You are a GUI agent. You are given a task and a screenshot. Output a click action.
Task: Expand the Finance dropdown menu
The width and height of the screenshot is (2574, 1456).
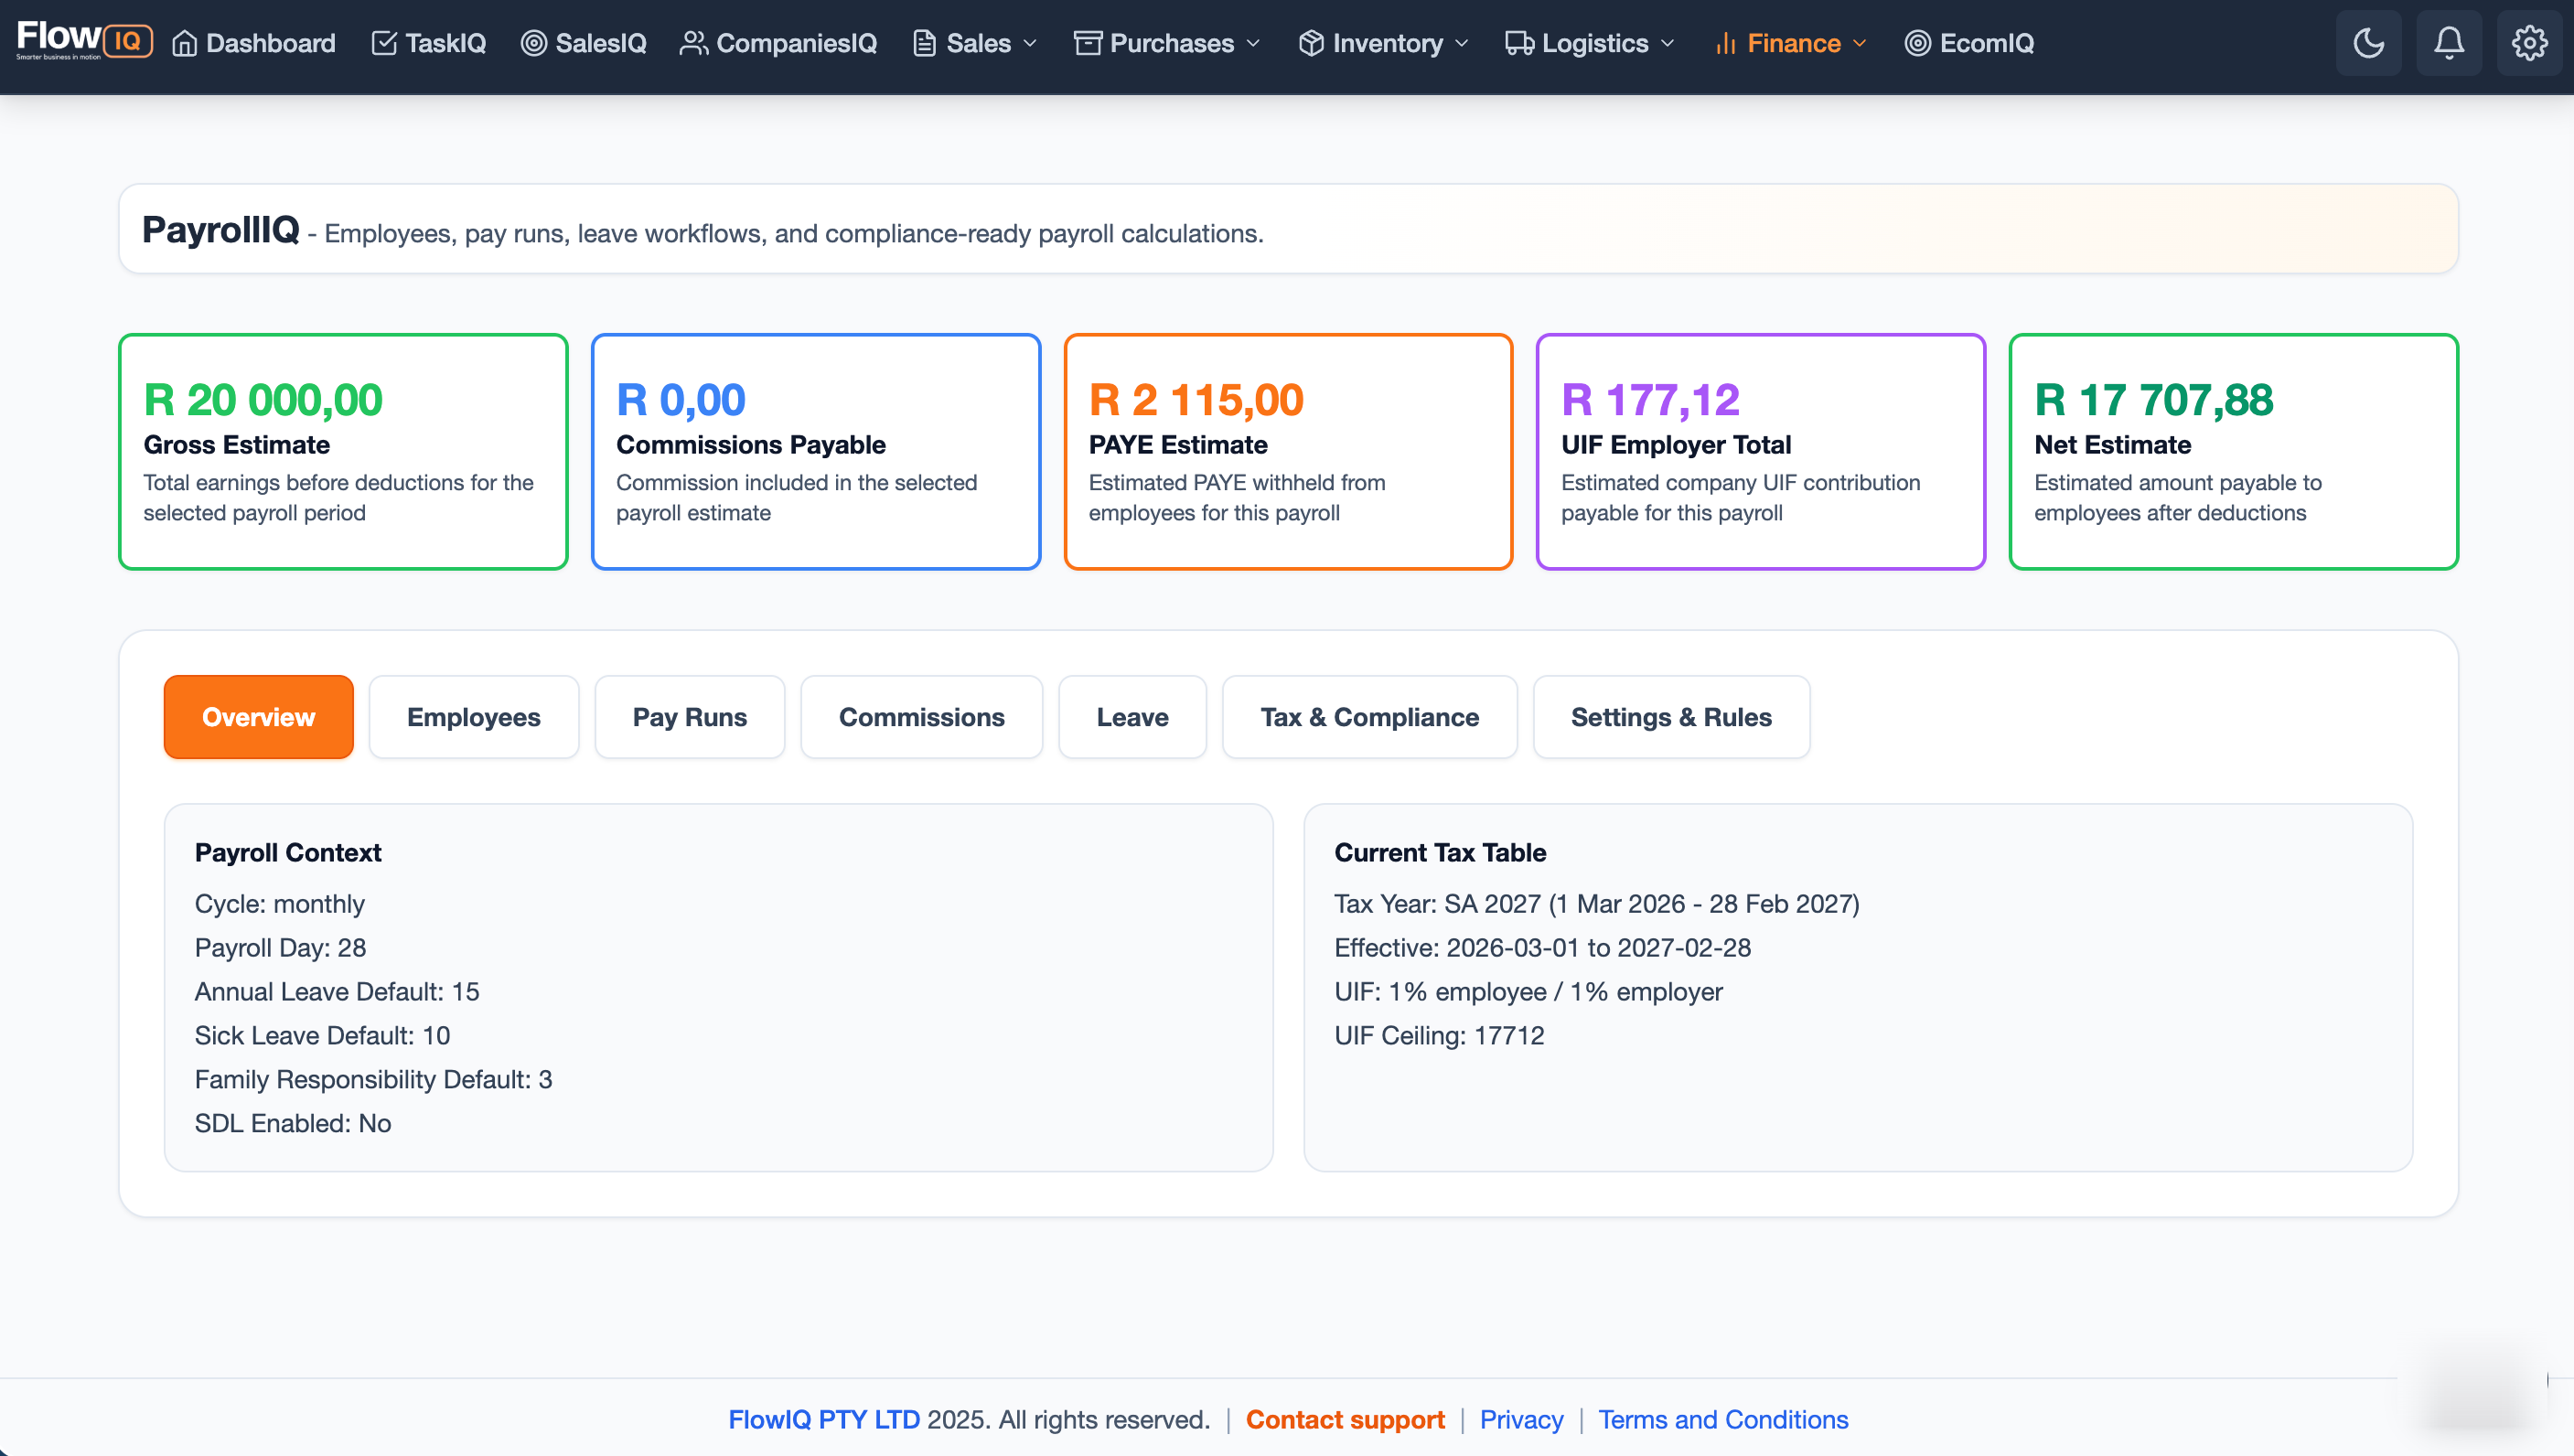pyautogui.click(x=1790, y=42)
